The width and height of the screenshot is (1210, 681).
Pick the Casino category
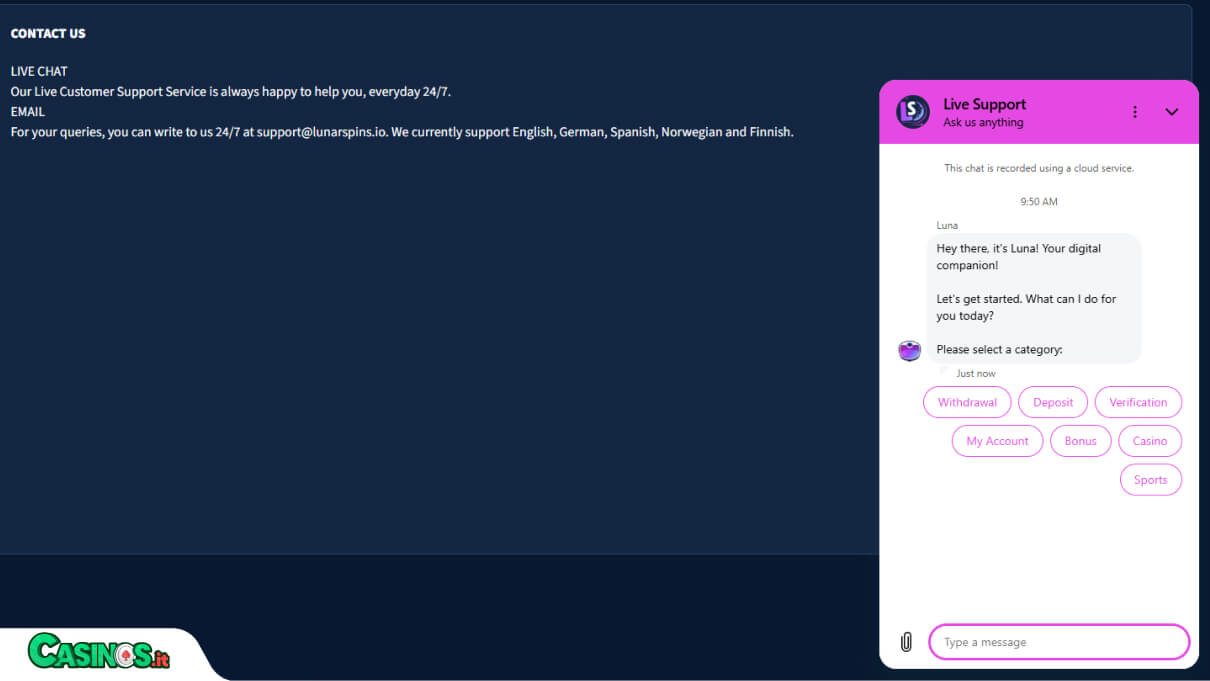point(1150,441)
